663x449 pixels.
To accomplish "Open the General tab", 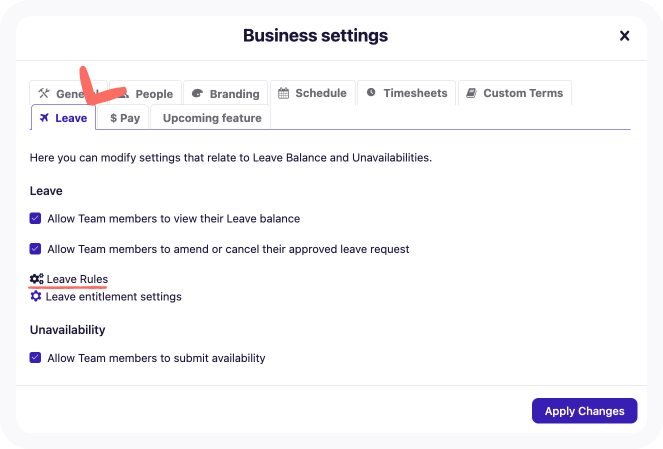I will (68, 93).
